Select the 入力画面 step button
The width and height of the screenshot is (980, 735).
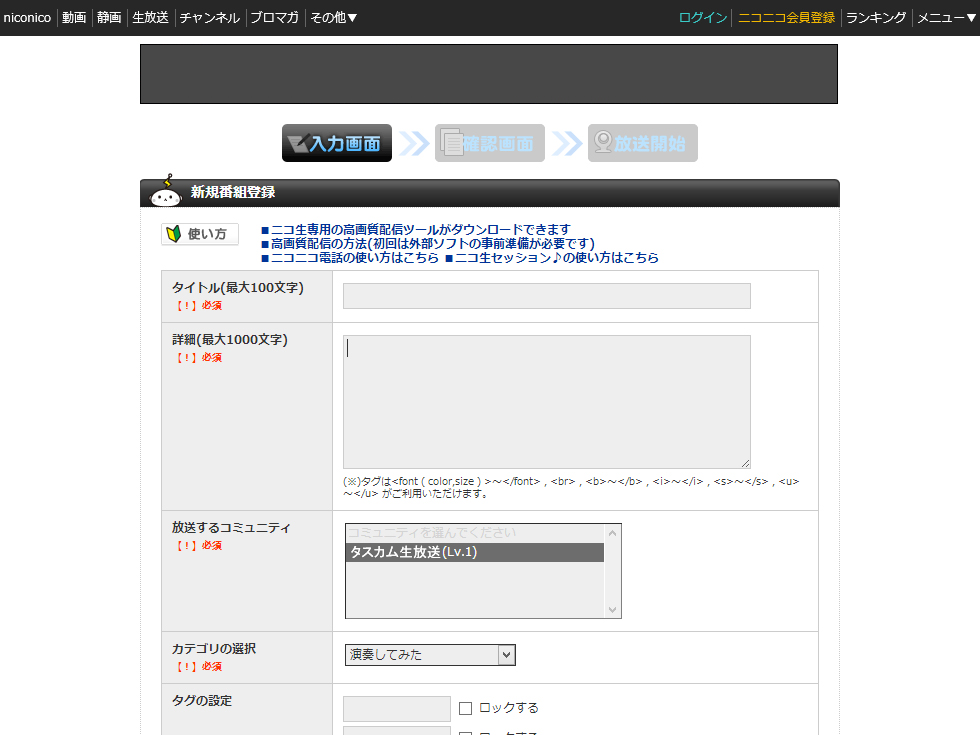pos(337,143)
